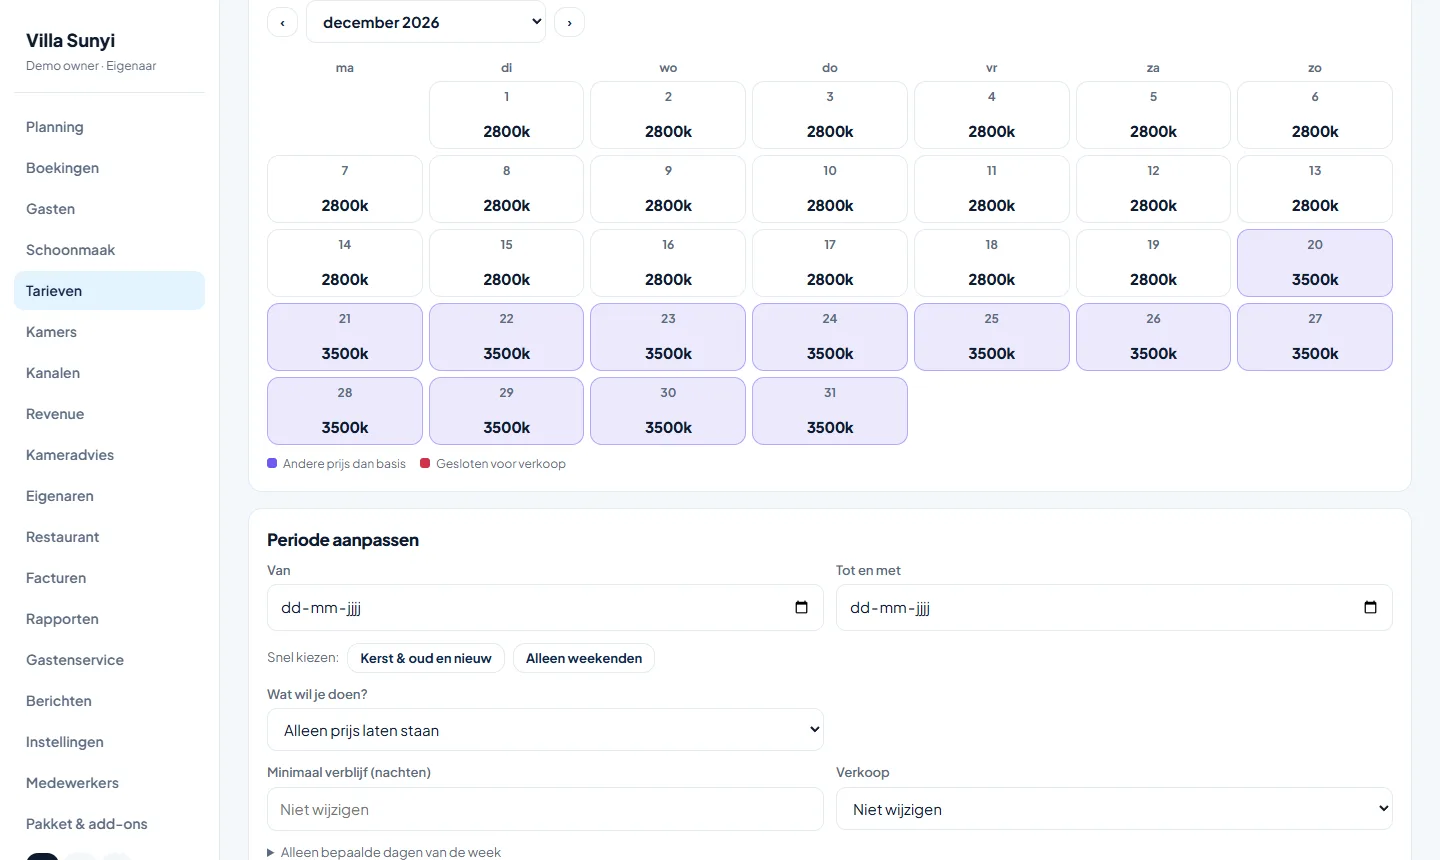The width and height of the screenshot is (1440, 860).
Task: Go to Instellingen
Action: pyautogui.click(x=109, y=742)
